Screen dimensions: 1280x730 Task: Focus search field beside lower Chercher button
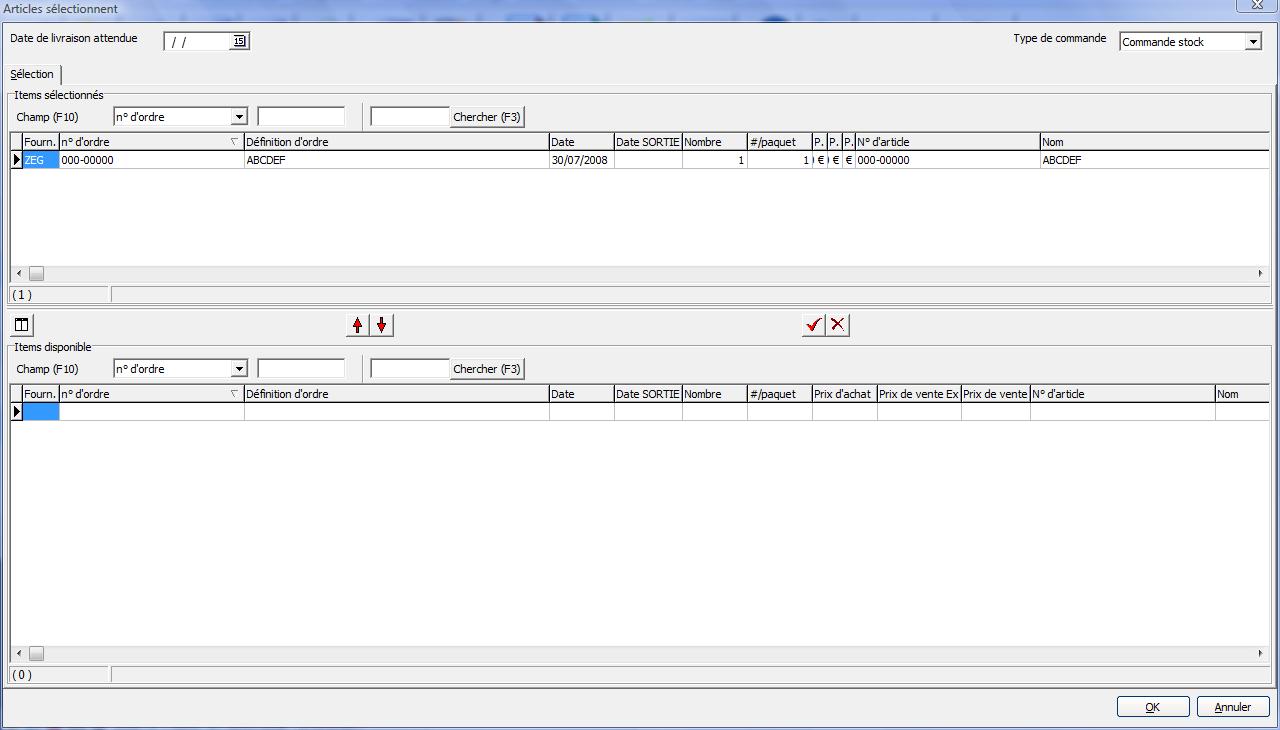410,369
